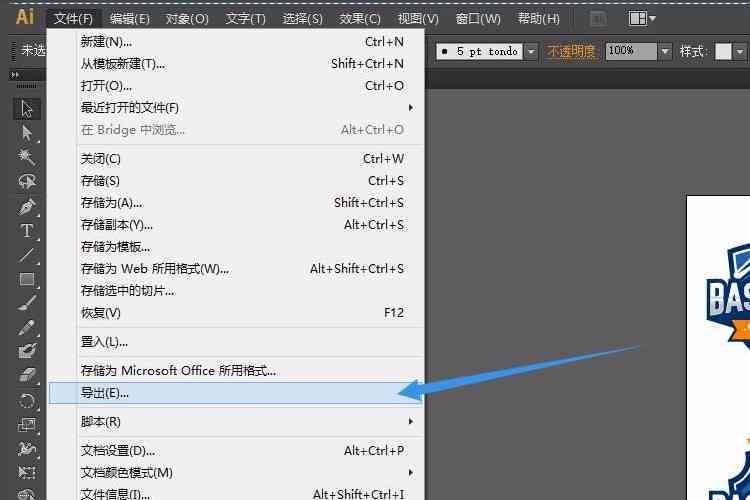Click the 5 pt tondo brush field

pyautogui.click(x=480, y=52)
